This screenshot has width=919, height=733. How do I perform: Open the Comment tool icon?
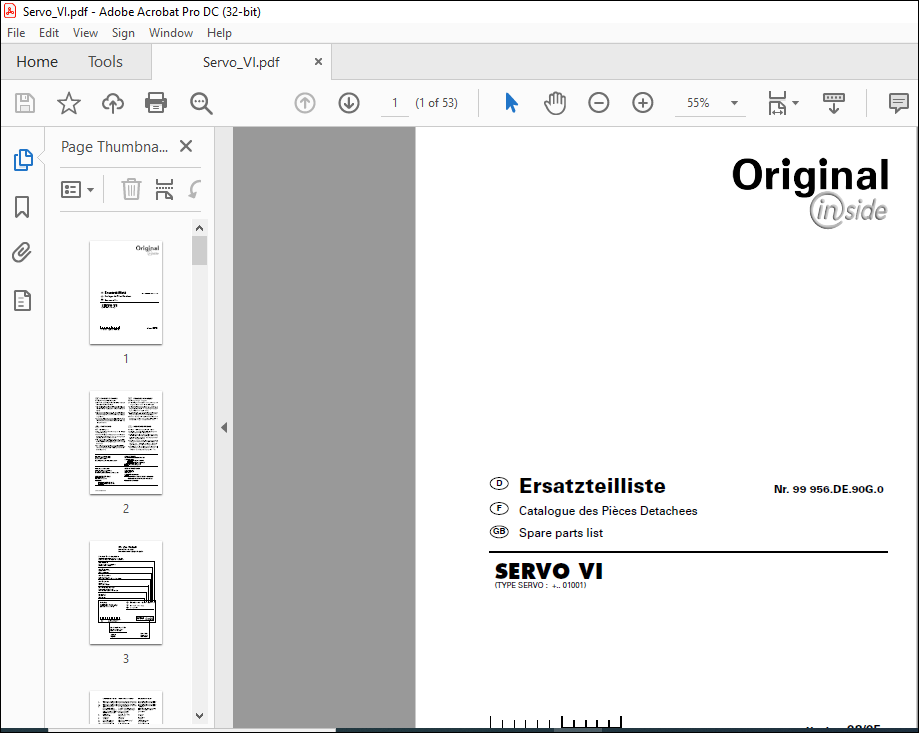(898, 103)
